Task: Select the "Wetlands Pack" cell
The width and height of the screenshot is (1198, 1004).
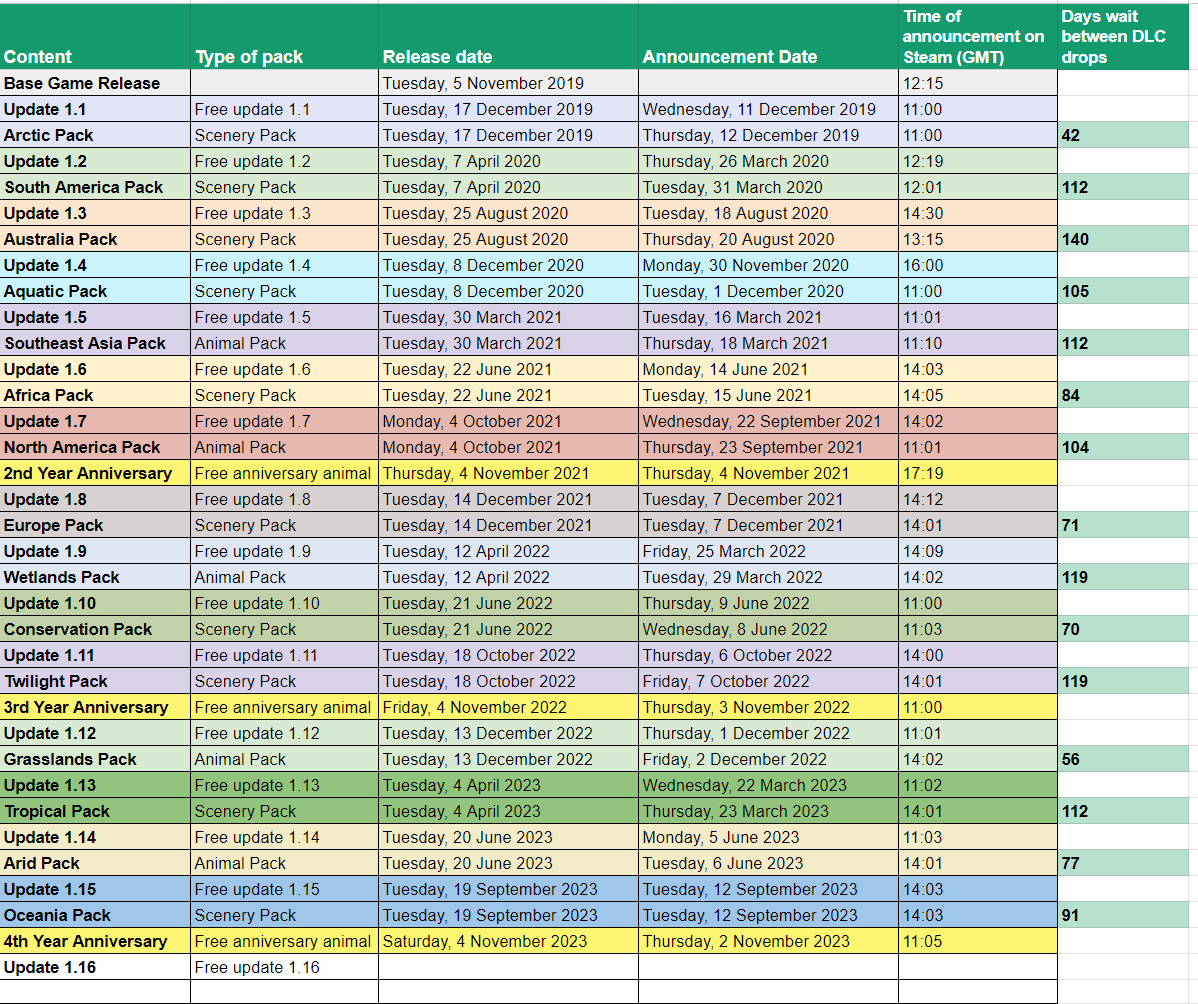Action: [x=95, y=577]
